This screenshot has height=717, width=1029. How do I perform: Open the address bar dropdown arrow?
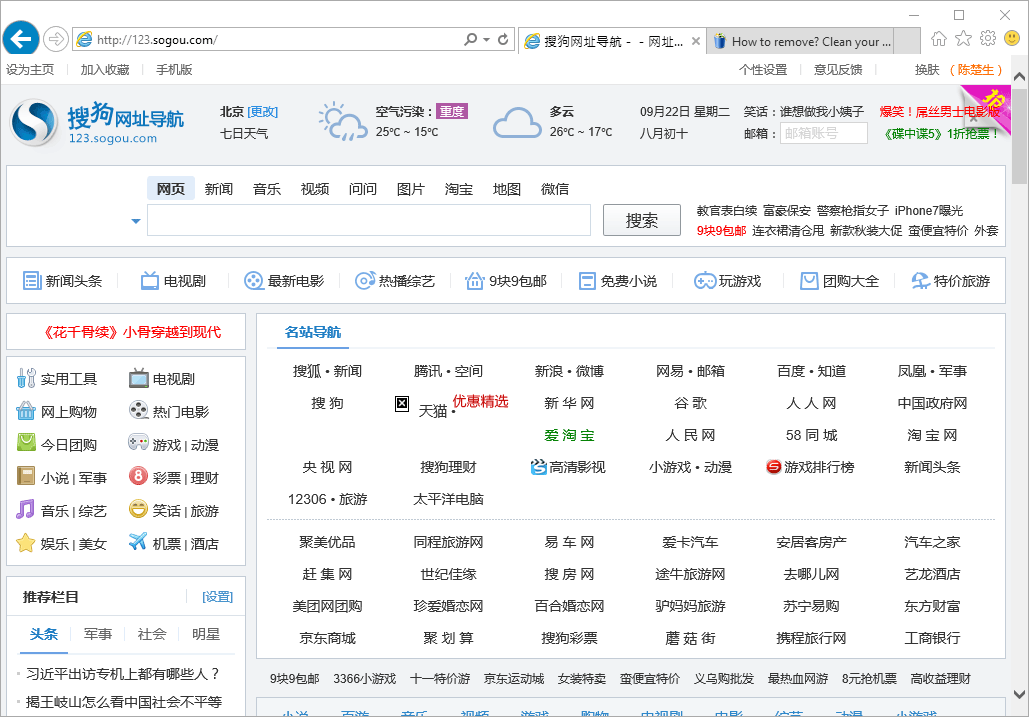(x=486, y=39)
